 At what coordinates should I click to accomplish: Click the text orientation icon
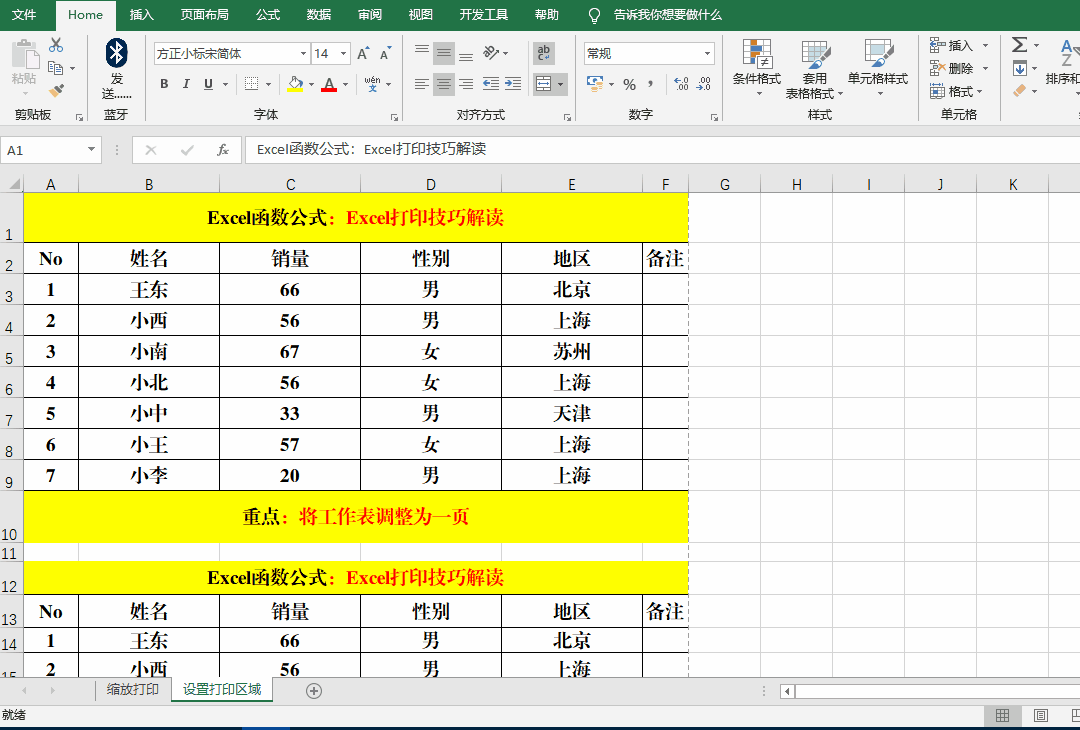click(x=490, y=53)
